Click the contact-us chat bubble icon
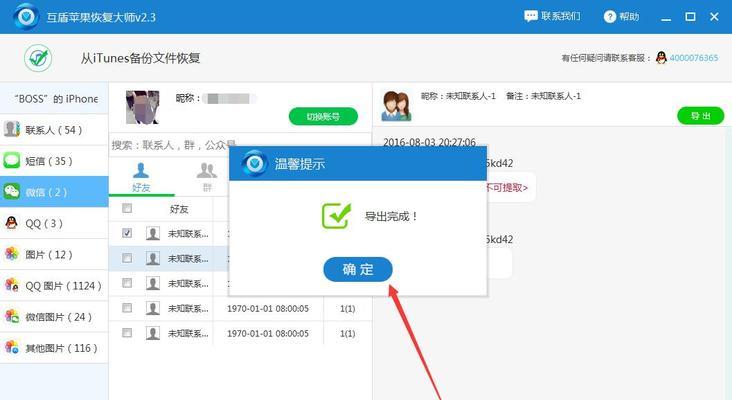The width and height of the screenshot is (732, 400). [531, 16]
